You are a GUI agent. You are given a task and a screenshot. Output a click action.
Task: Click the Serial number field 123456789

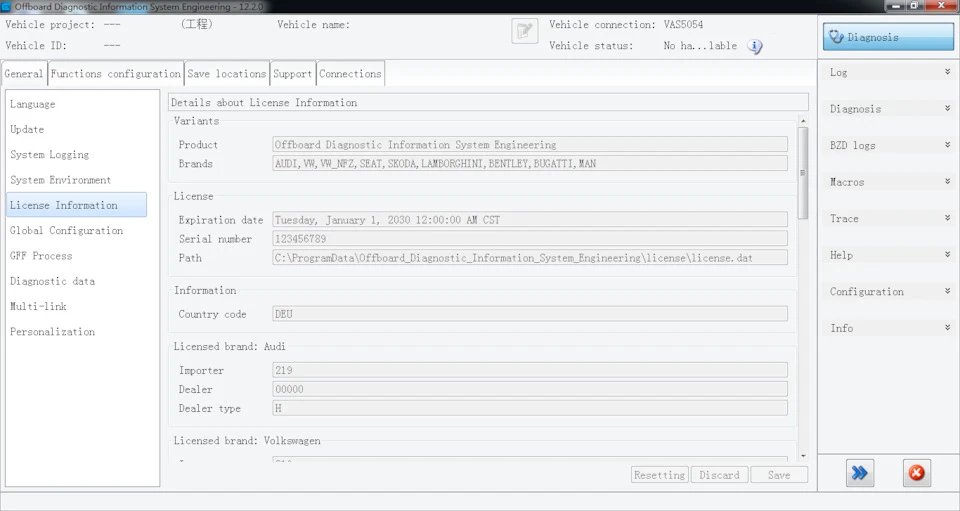coord(530,239)
